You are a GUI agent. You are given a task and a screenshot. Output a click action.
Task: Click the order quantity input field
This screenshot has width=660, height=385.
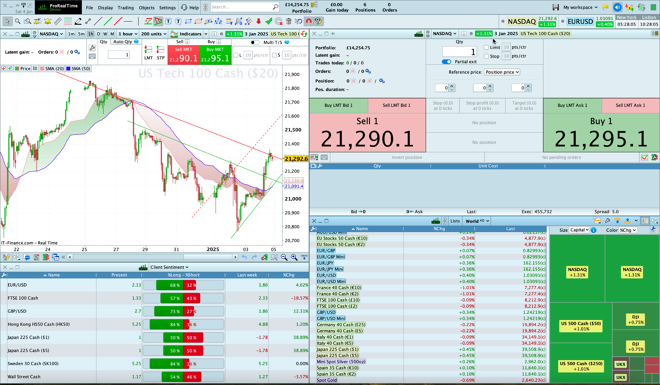pos(459,52)
